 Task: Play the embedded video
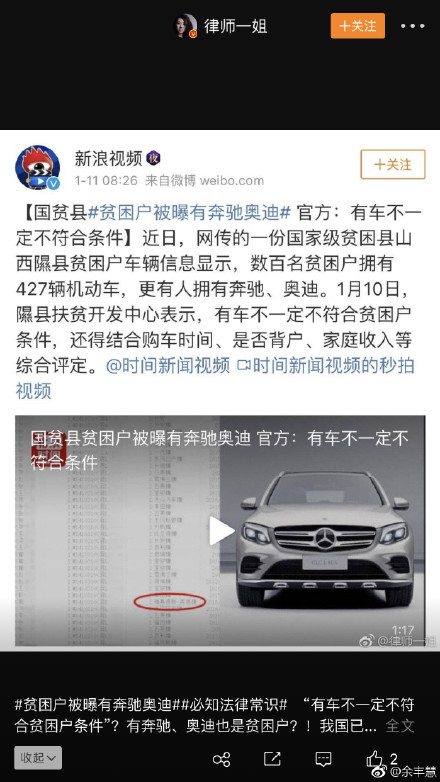(x=221, y=531)
